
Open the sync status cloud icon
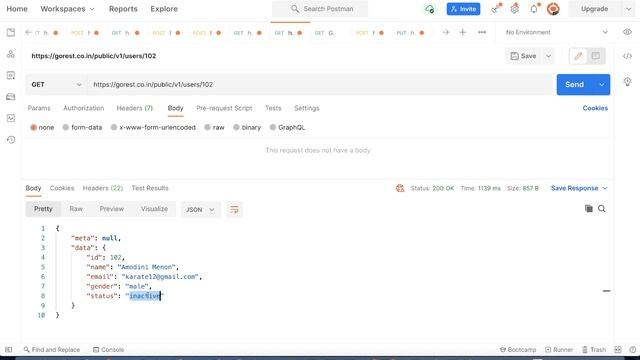429,9
